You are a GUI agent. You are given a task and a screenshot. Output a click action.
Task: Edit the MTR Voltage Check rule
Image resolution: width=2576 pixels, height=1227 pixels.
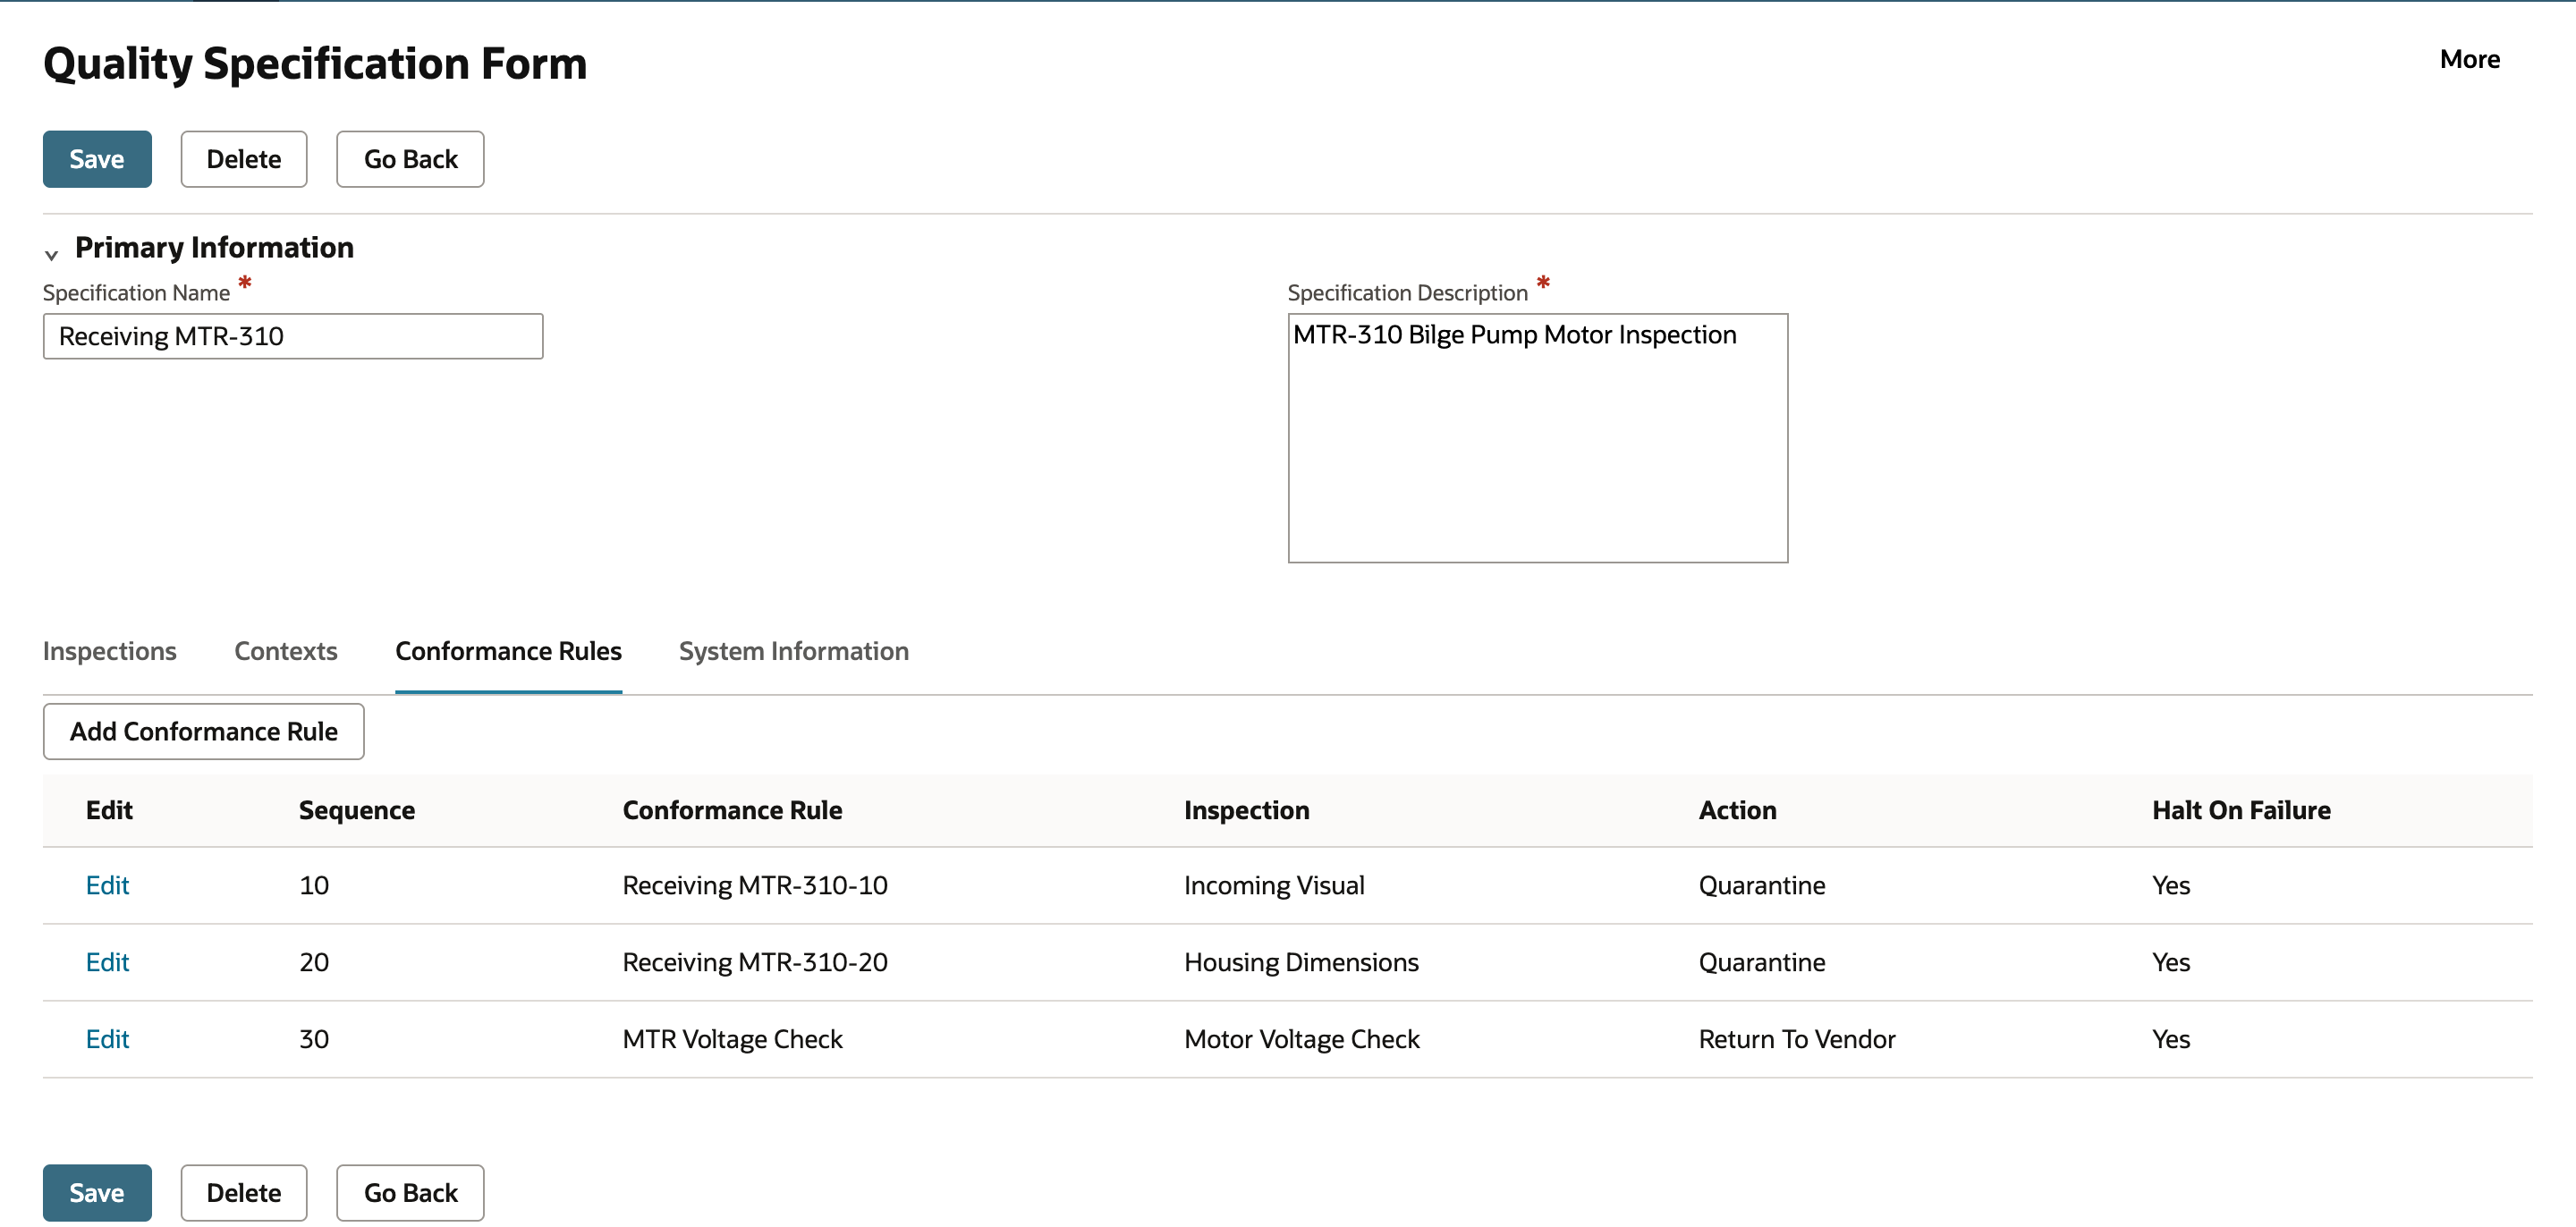(x=107, y=1039)
